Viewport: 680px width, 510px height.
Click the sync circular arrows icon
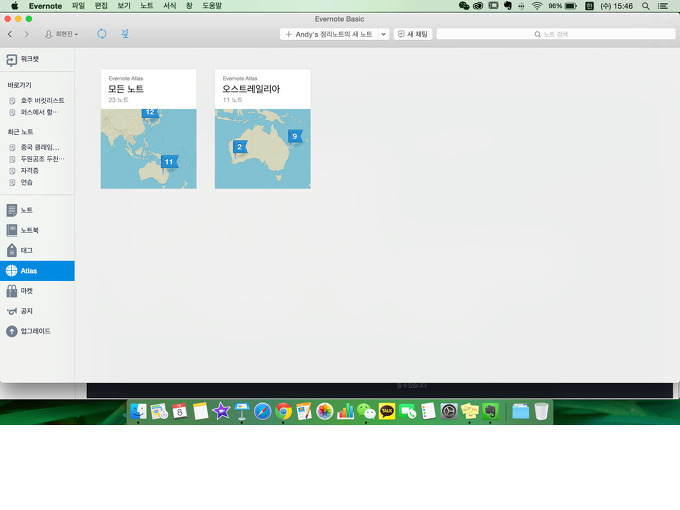tap(101, 34)
